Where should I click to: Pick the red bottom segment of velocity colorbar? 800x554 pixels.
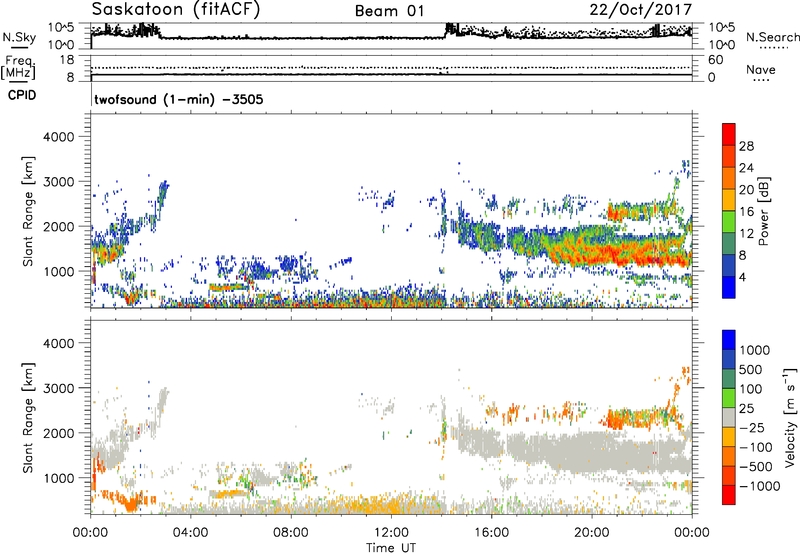coord(729,495)
